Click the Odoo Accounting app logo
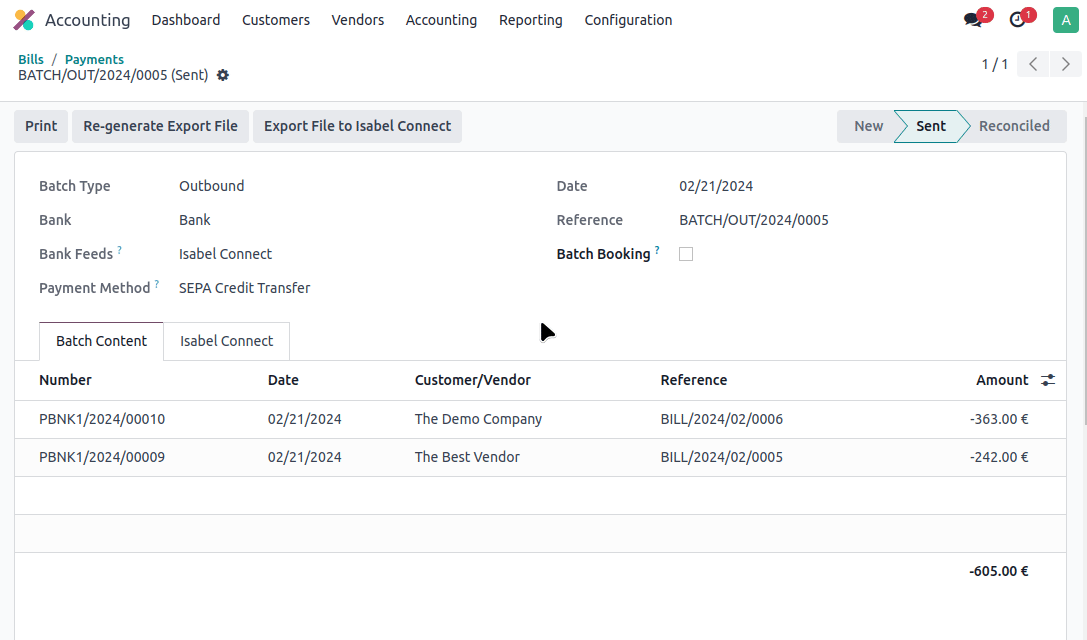The height and width of the screenshot is (640, 1087). [24, 20]
